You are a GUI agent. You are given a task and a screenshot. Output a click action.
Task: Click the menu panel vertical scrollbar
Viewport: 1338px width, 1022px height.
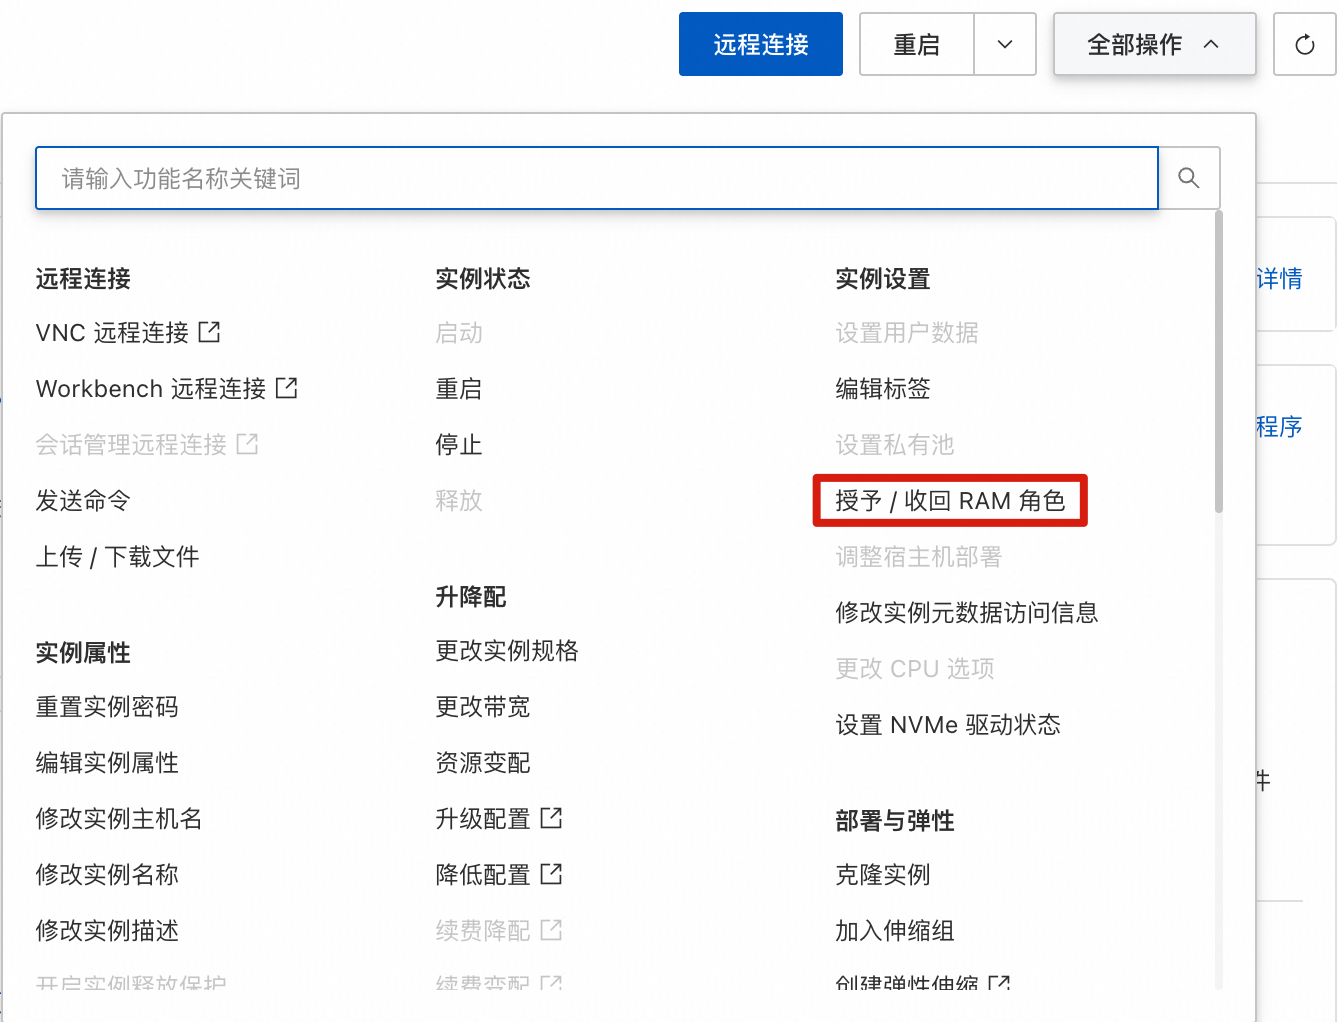(x=1218, y=362)
